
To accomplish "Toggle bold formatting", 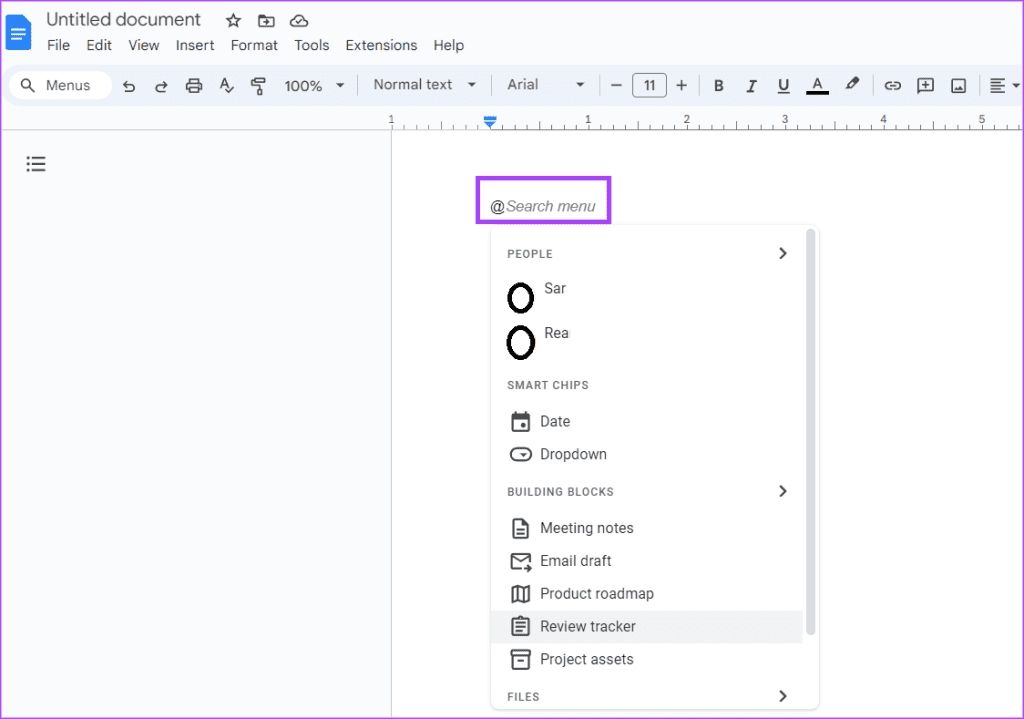I will coord(718,86).
